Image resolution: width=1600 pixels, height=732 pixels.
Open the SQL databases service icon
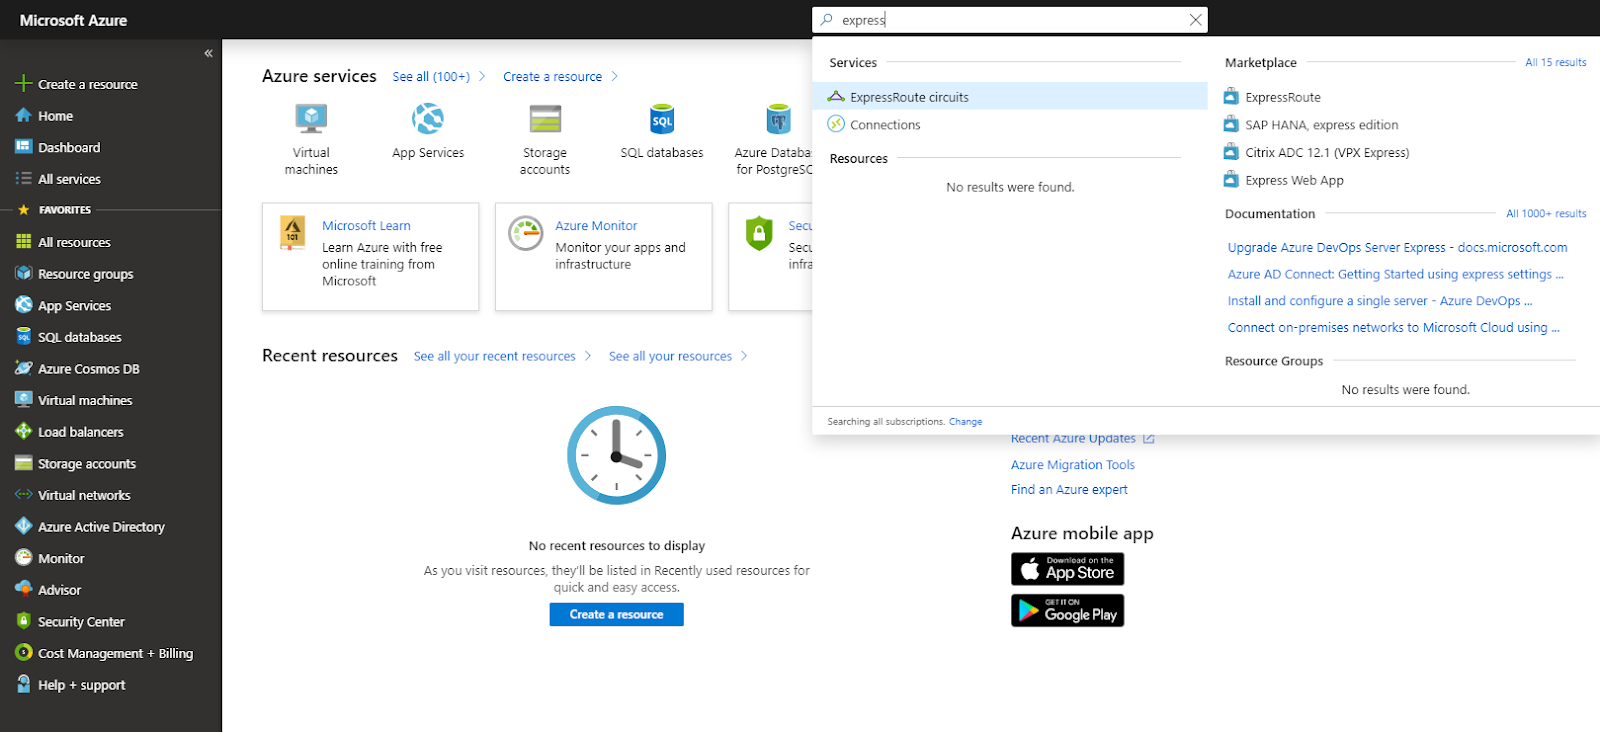click(x=662, y=119)
